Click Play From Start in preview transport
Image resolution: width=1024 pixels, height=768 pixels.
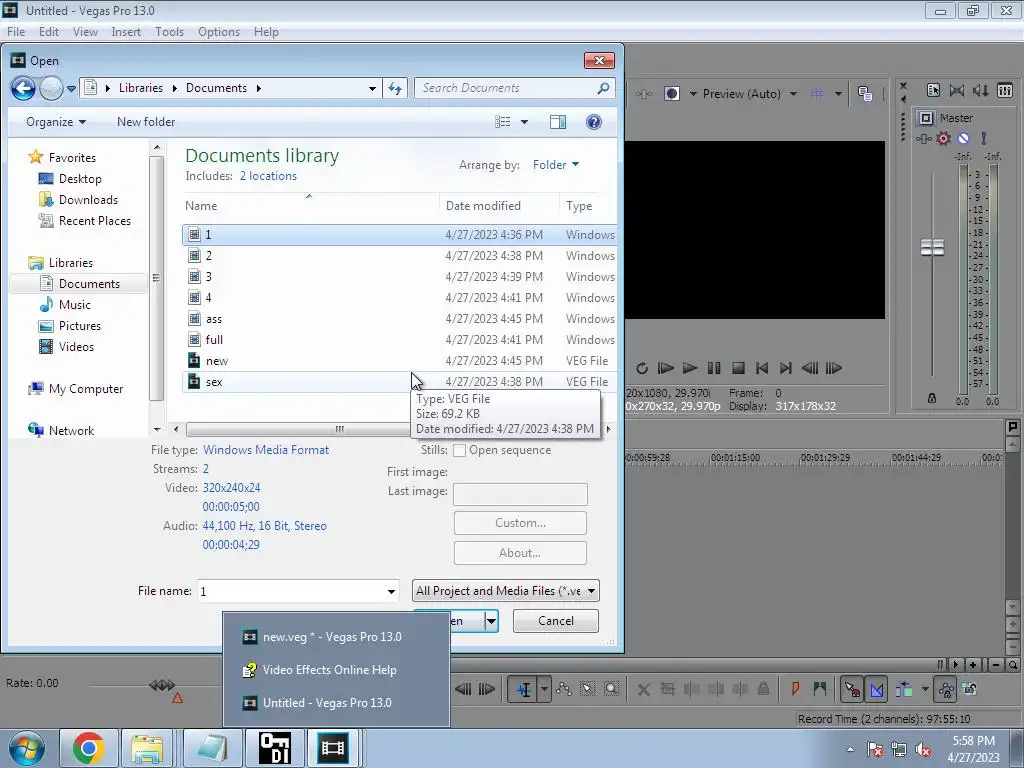[x=665, y=368]
